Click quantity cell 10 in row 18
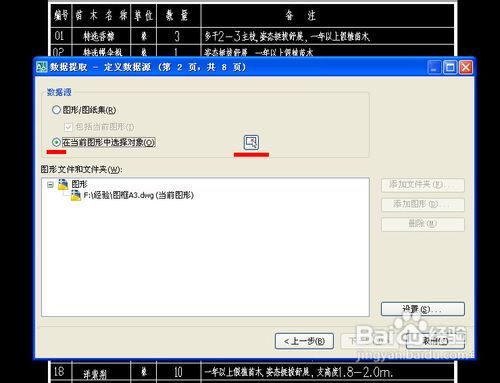This screenshot has width=500, height=383. [x=178, y=372]
